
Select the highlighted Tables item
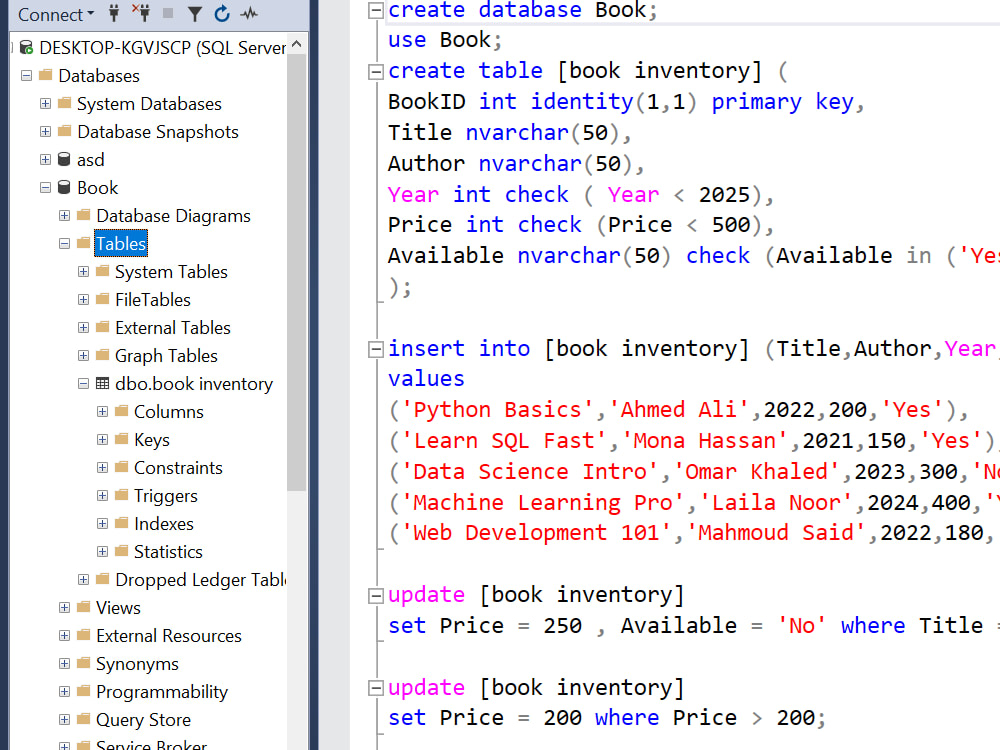click(x=121, y=244)
